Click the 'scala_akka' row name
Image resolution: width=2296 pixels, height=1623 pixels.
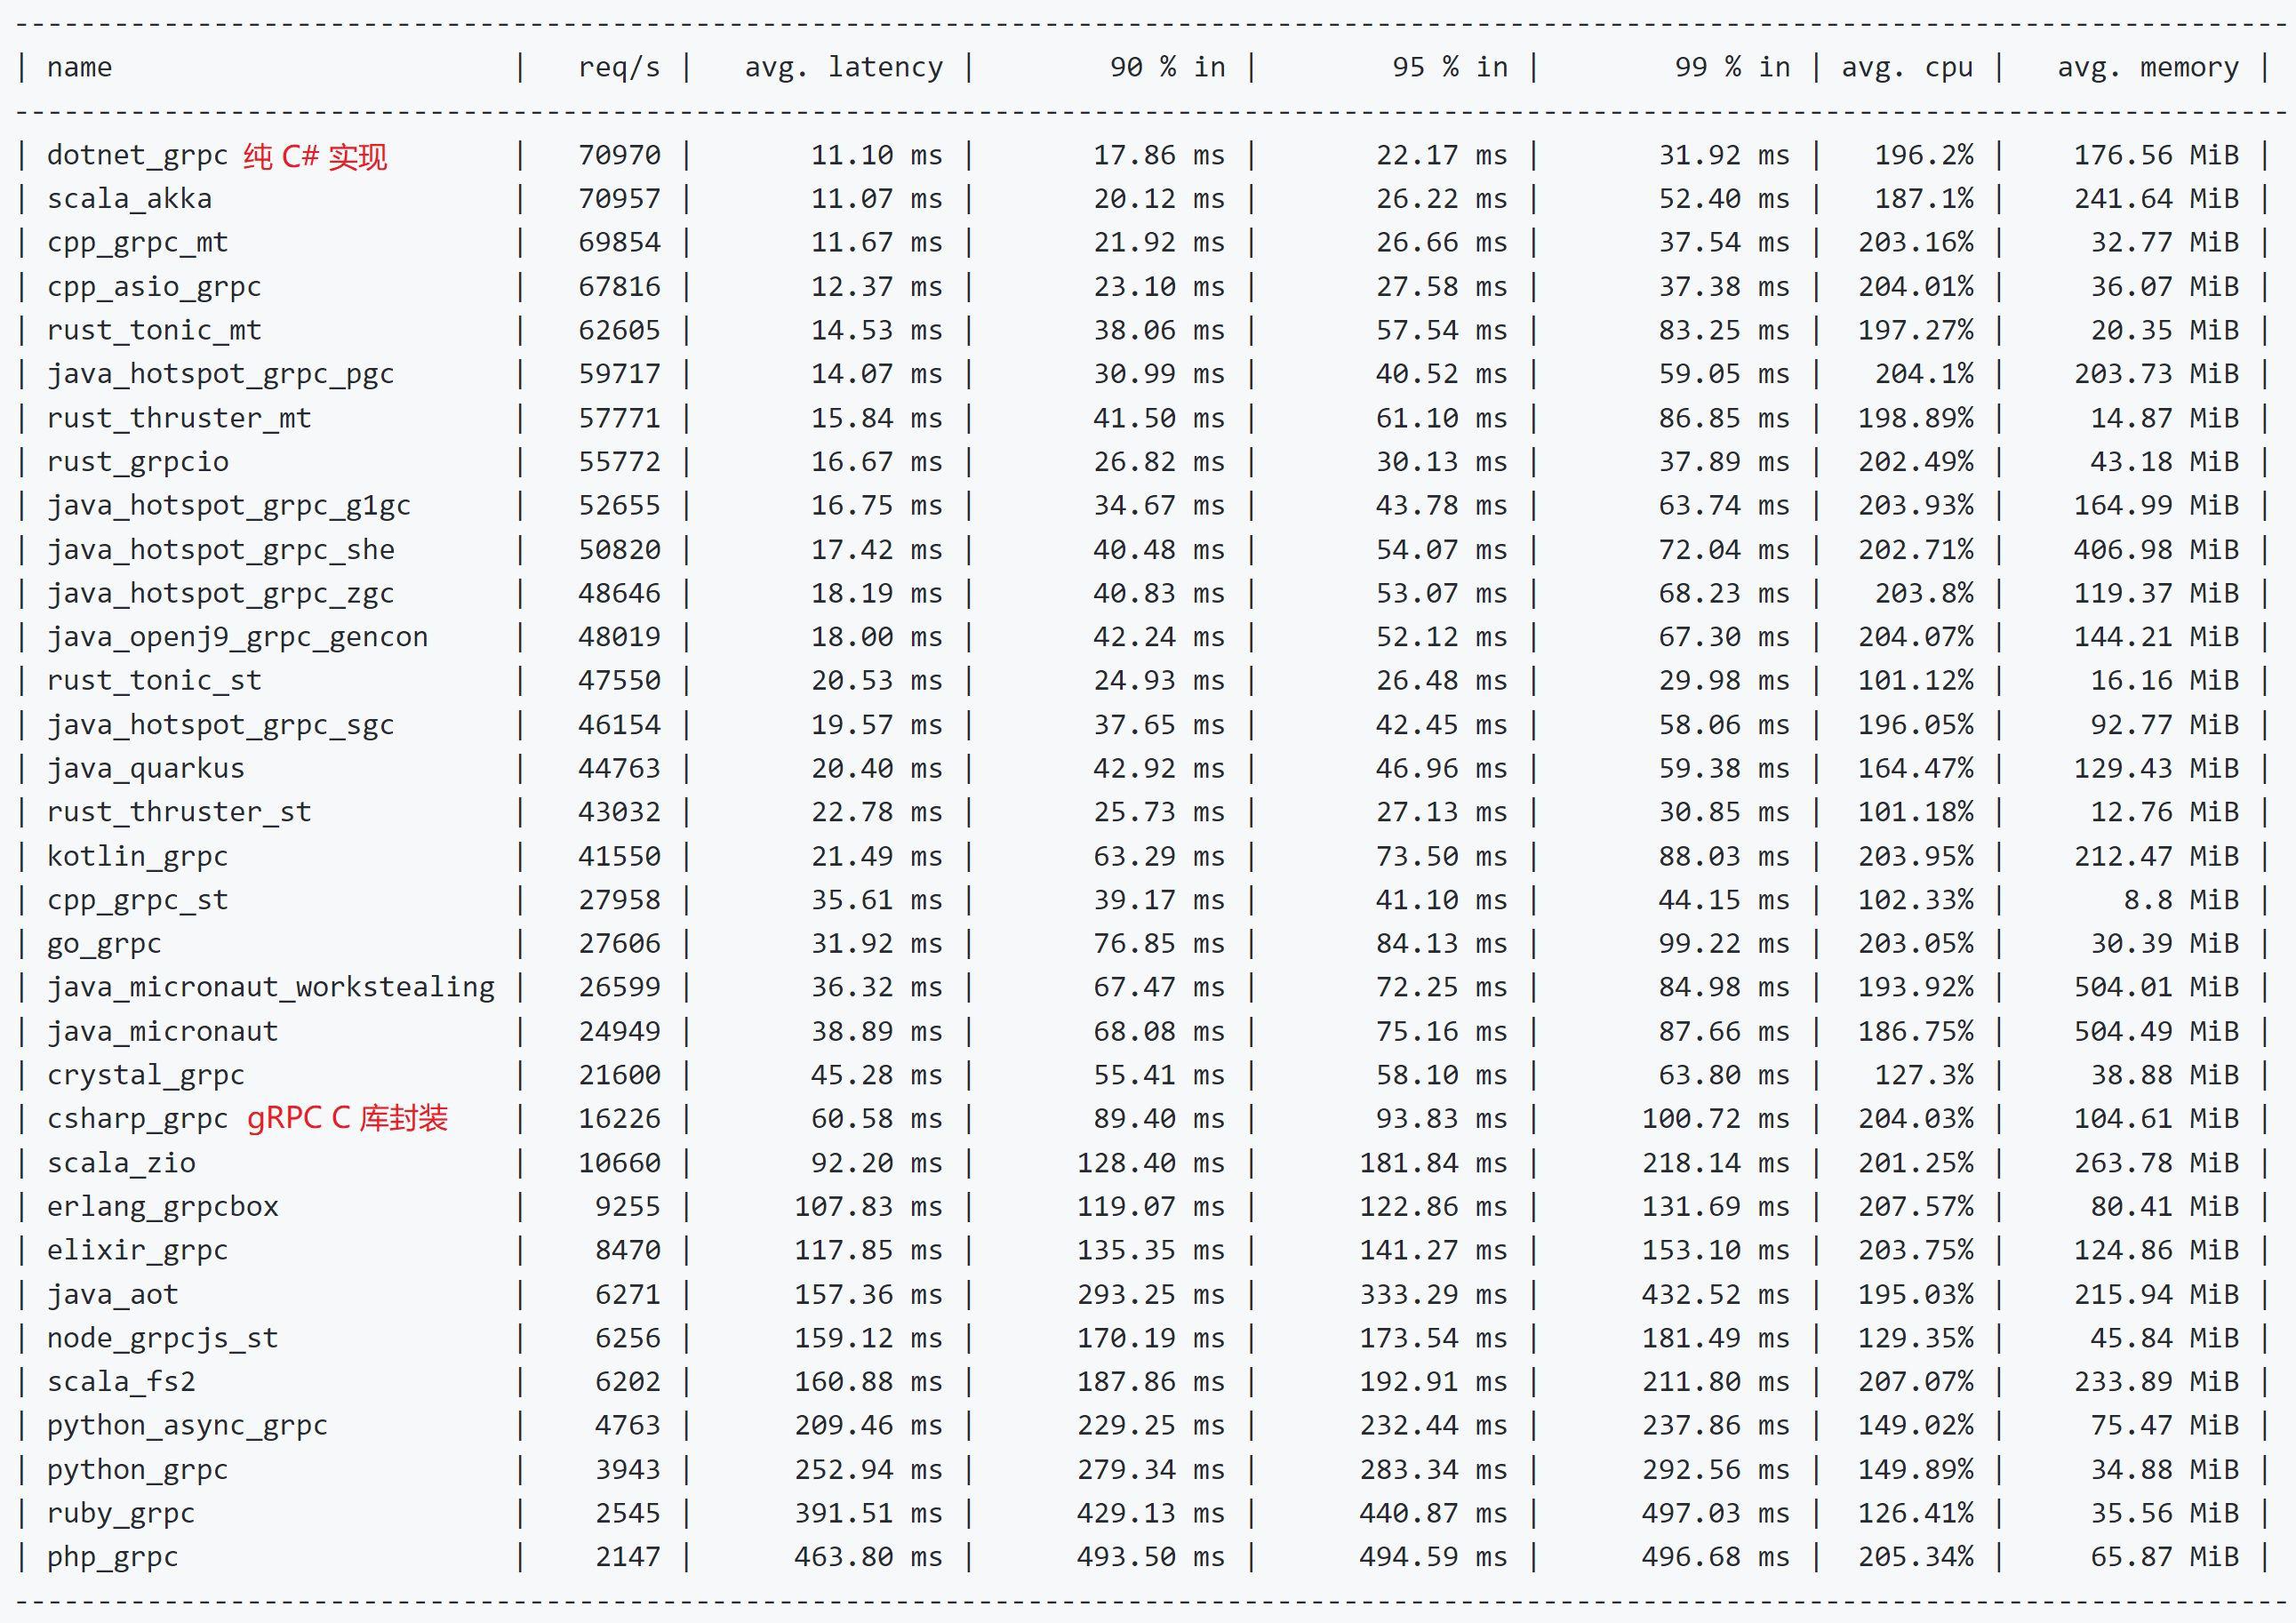pos(129,199)
